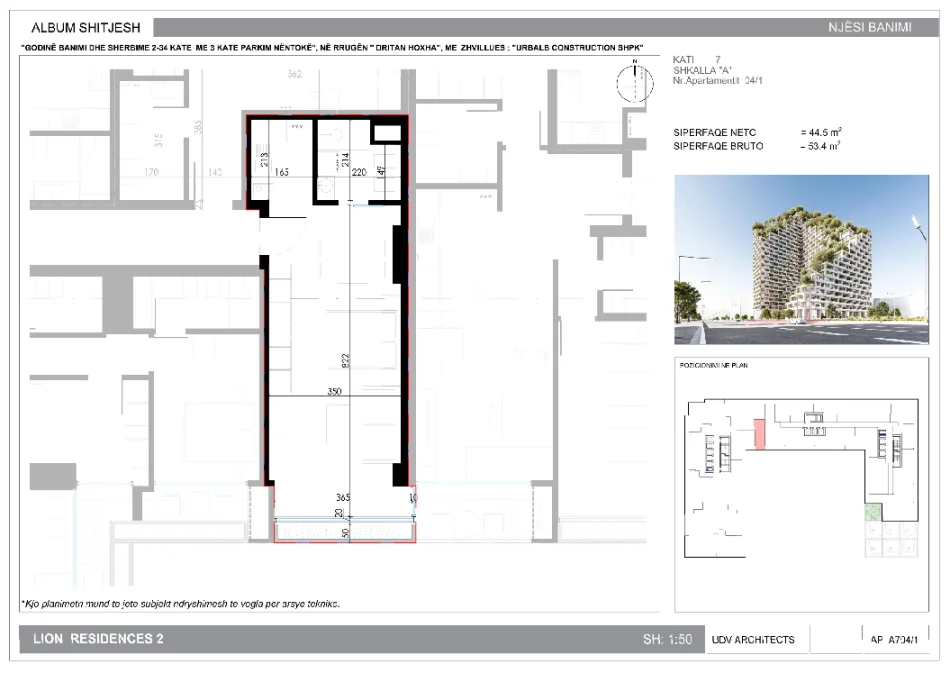950x673 pixels.
Task: Click the 350 width dimension
Action: [335, 393]
